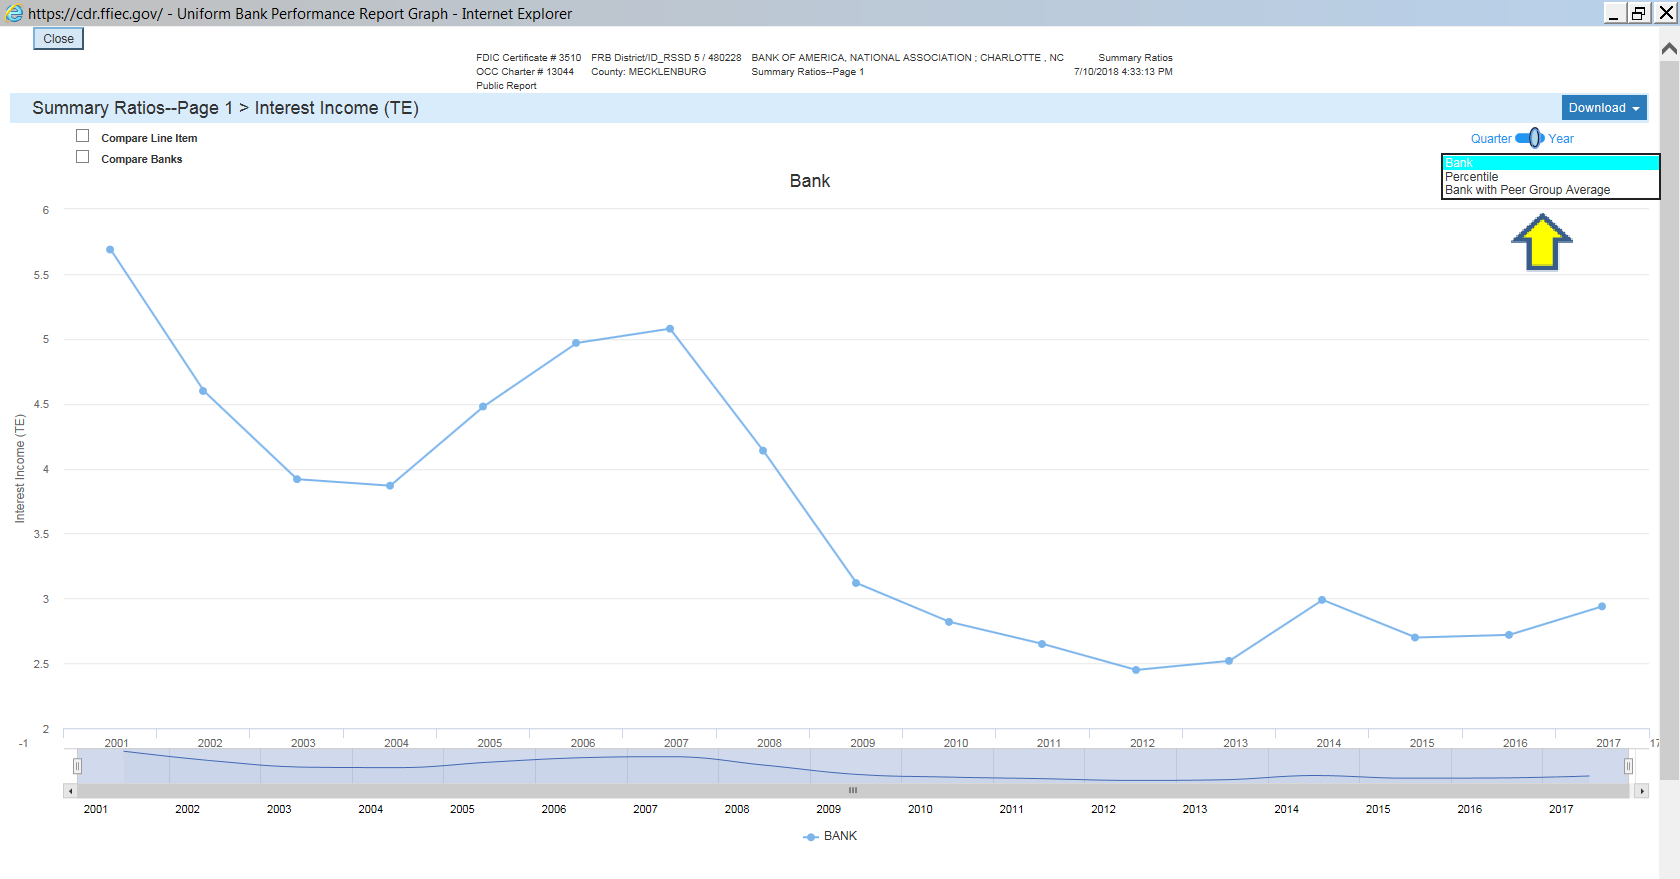Viewport: 1680px width, 879px height.
Task: Click the 2007 peak data point
Action: (x=670, y=329)
